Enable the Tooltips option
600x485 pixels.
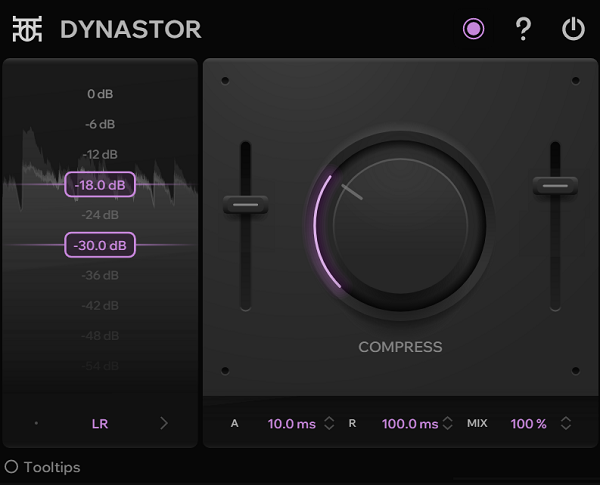coord(12,467)
